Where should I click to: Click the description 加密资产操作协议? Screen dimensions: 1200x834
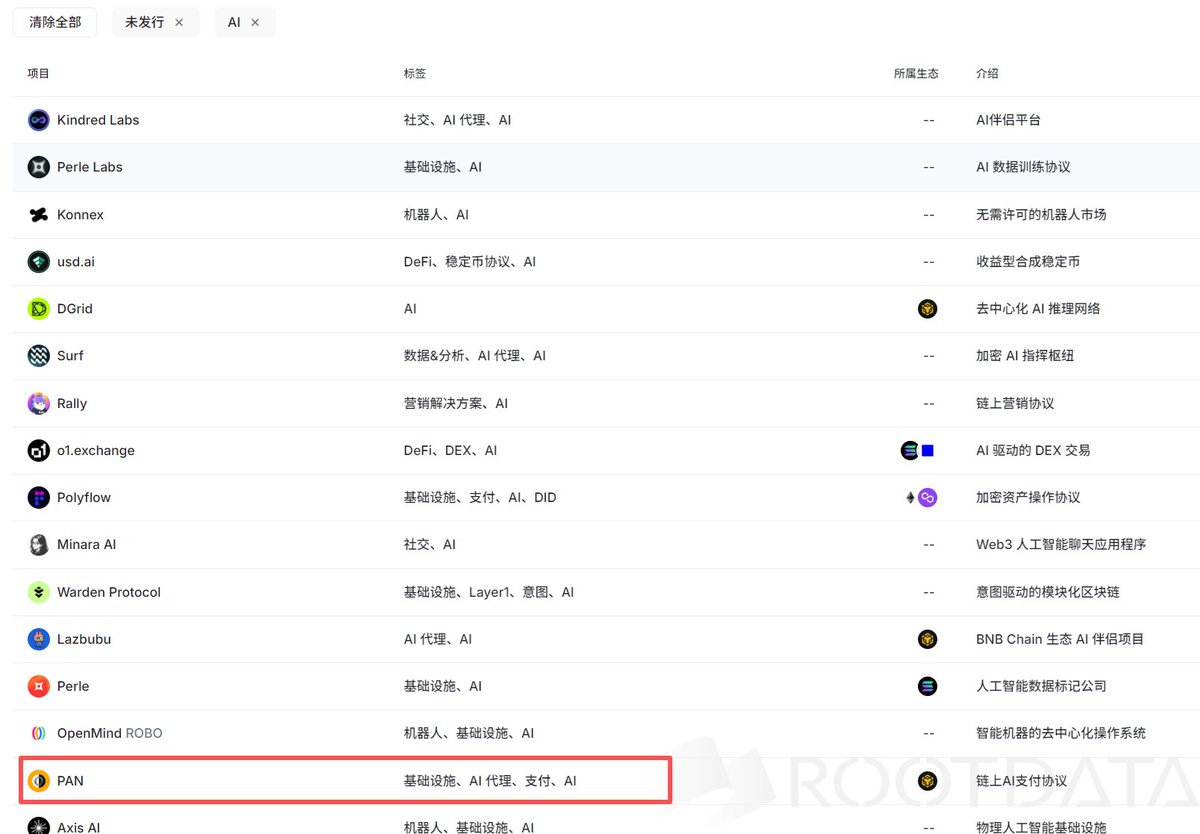tap(1028, 498)
